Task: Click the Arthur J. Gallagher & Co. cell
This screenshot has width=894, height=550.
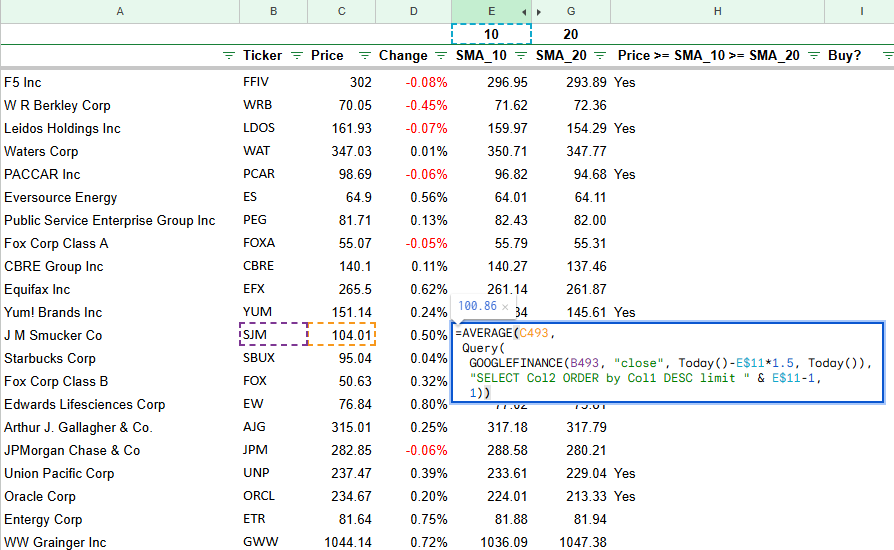Action: (x=120, y=427)
